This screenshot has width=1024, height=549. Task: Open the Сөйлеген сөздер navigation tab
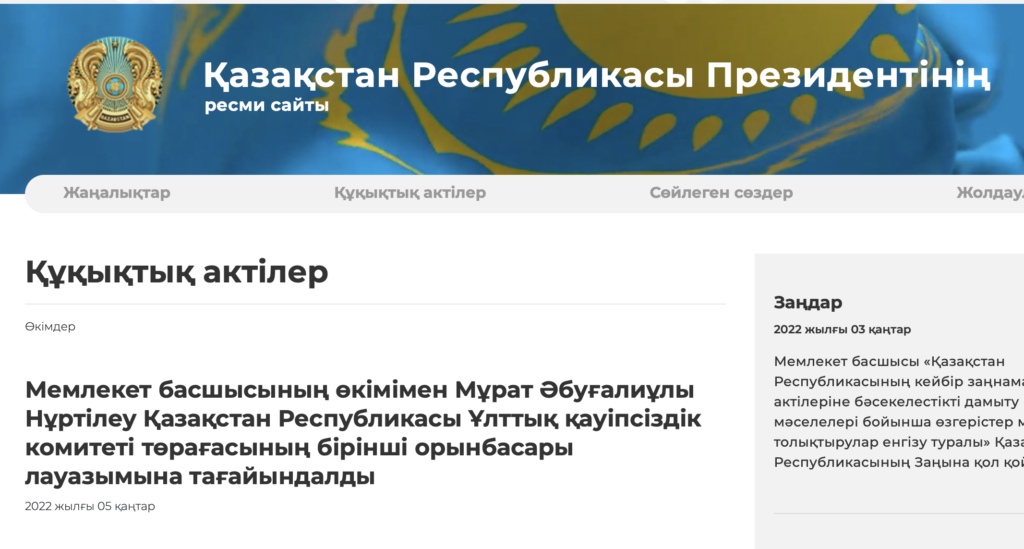721,193
